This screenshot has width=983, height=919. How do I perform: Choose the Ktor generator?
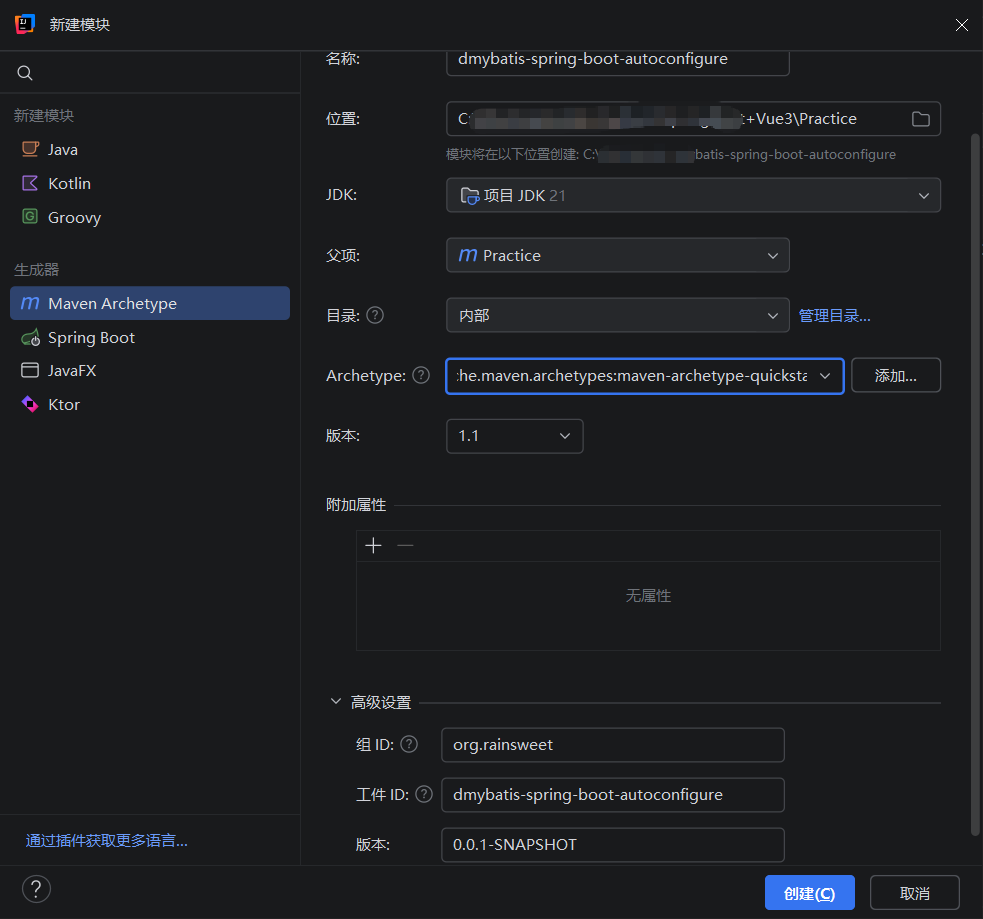click(x=150, y=404)
